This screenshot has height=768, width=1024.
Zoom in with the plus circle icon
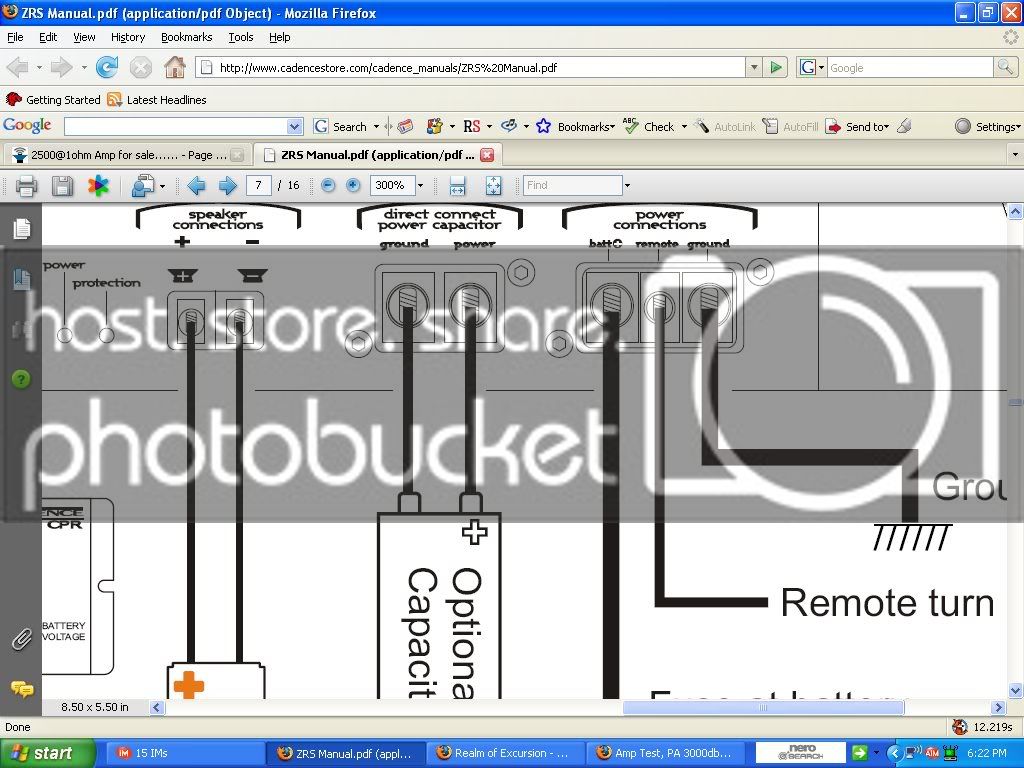(353, 185)
